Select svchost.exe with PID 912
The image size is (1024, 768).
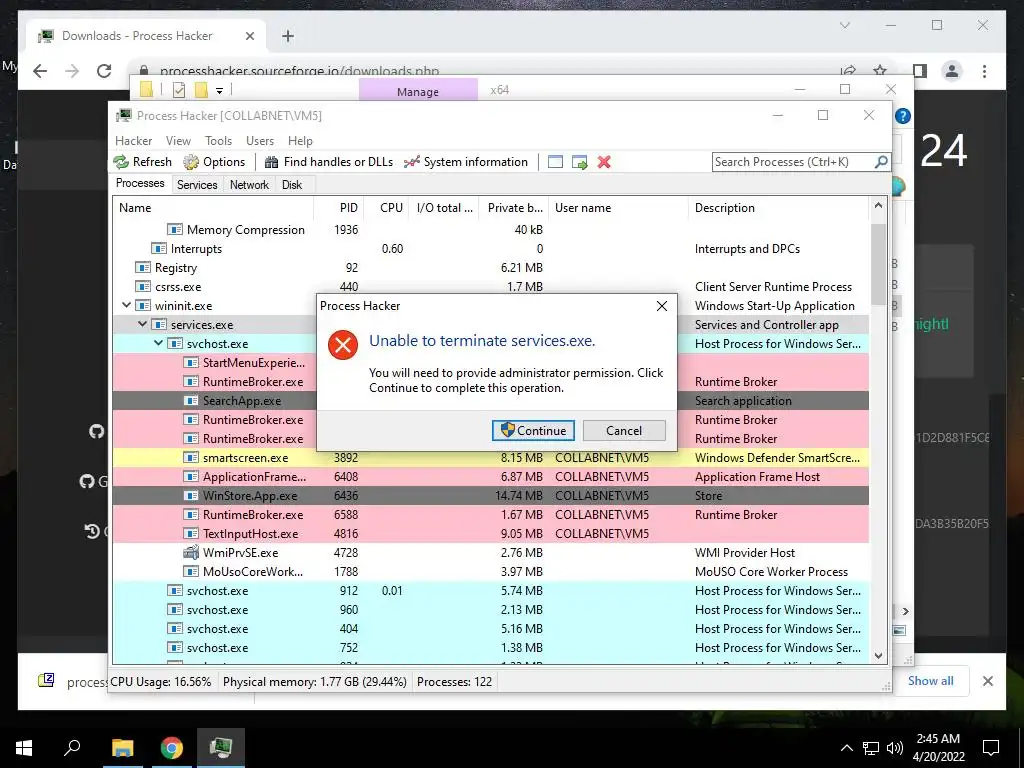pos(490,590)
